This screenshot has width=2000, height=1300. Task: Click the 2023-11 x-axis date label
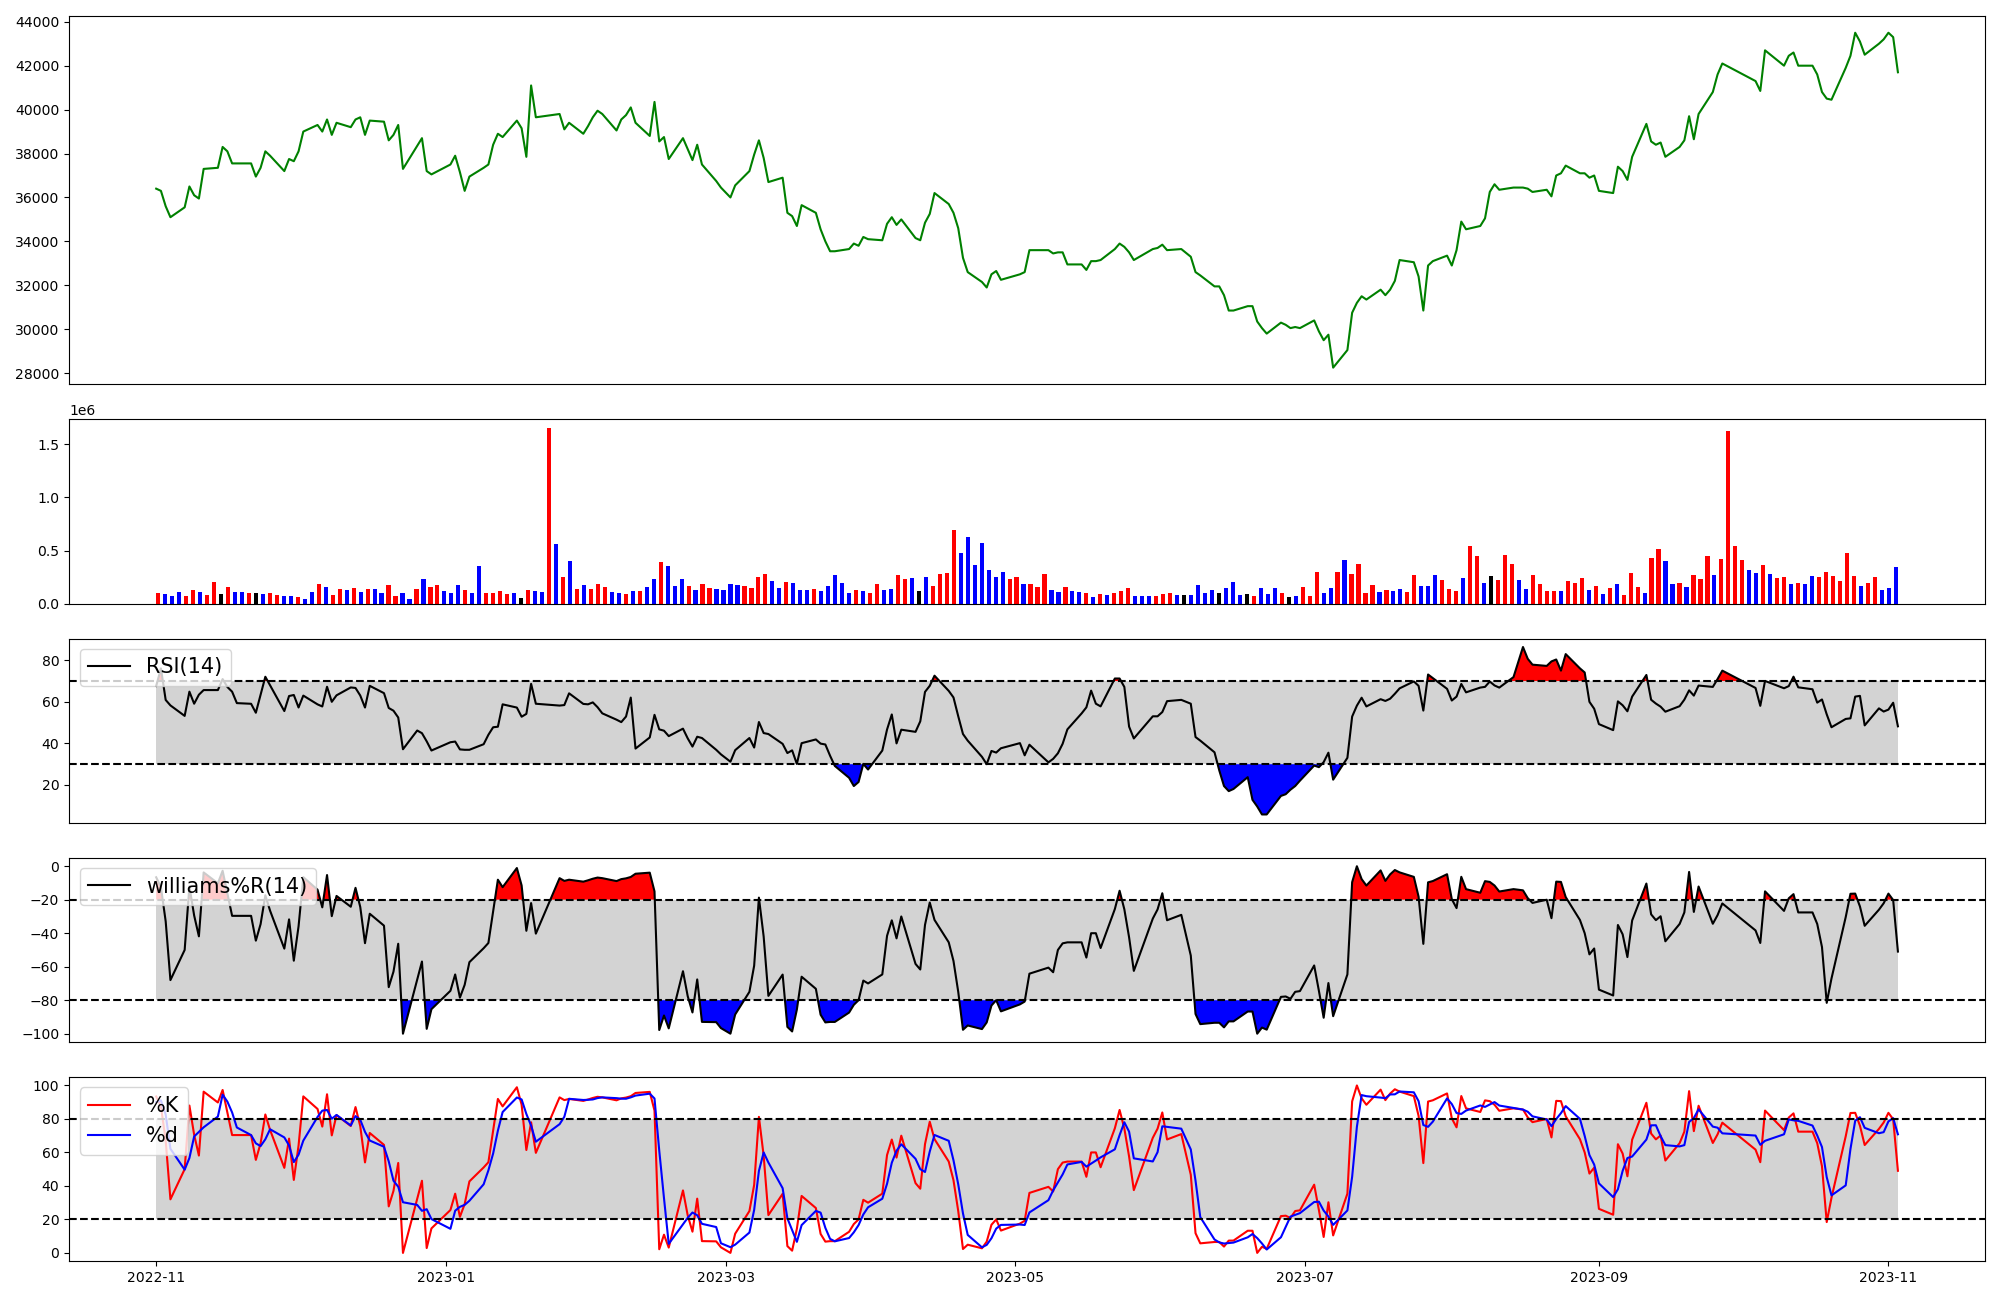pyautogui.click(x=1888, y=1277)
